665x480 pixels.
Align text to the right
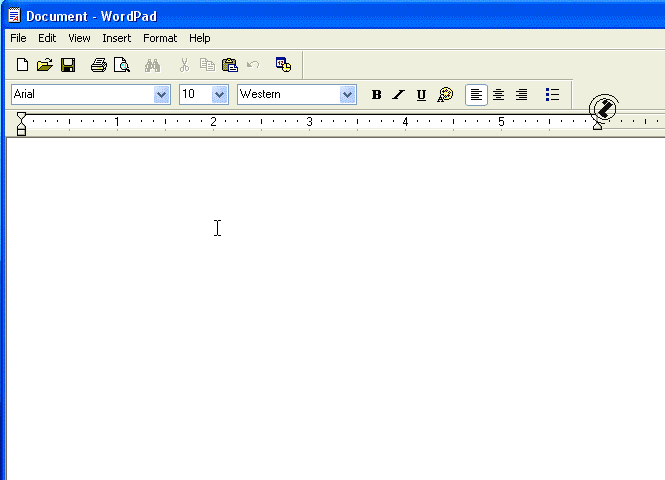tap(522, 95)
